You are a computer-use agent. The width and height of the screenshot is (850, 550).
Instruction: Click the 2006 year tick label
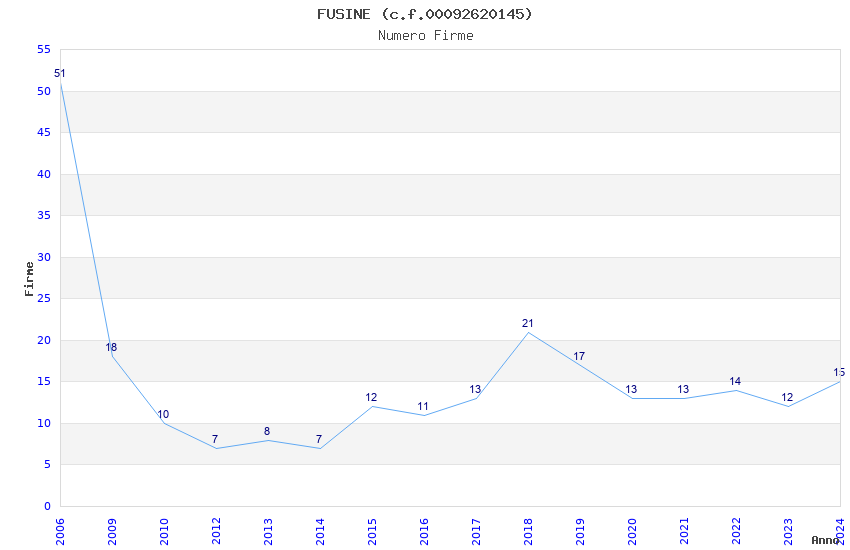(60, 532)
